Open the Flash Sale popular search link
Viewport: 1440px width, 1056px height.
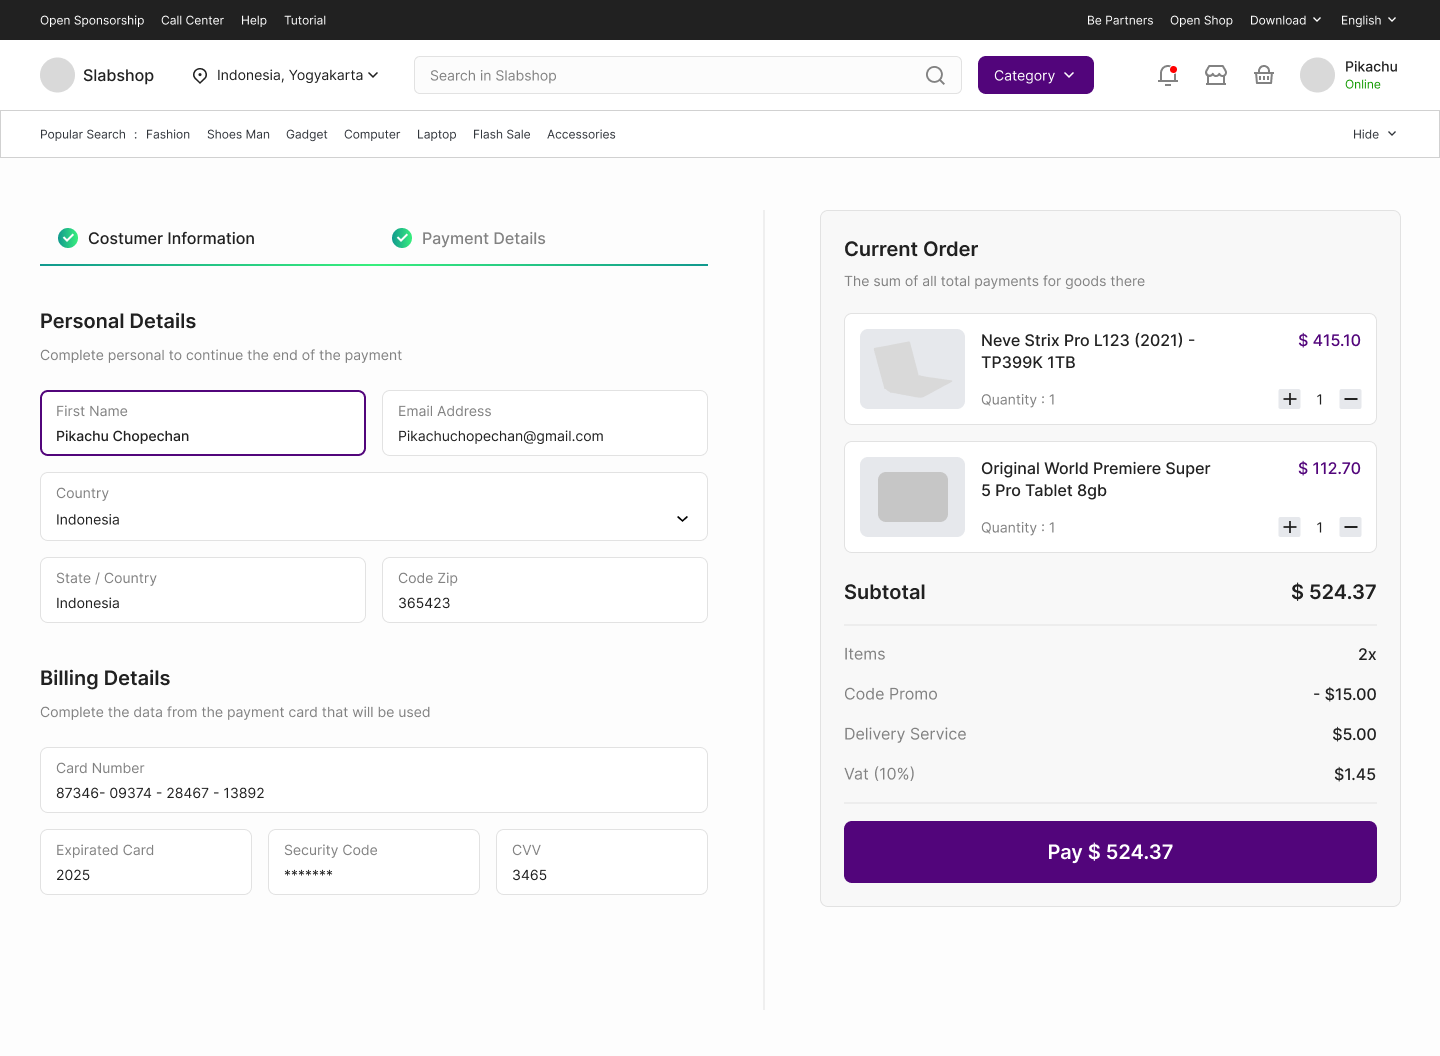click(x=501, y=134)
